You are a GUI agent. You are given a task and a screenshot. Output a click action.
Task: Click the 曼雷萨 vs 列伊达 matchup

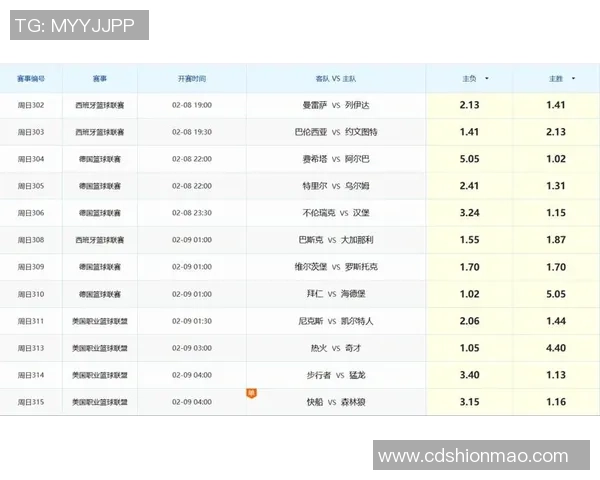pyautogui.click(x=336, y=105)
